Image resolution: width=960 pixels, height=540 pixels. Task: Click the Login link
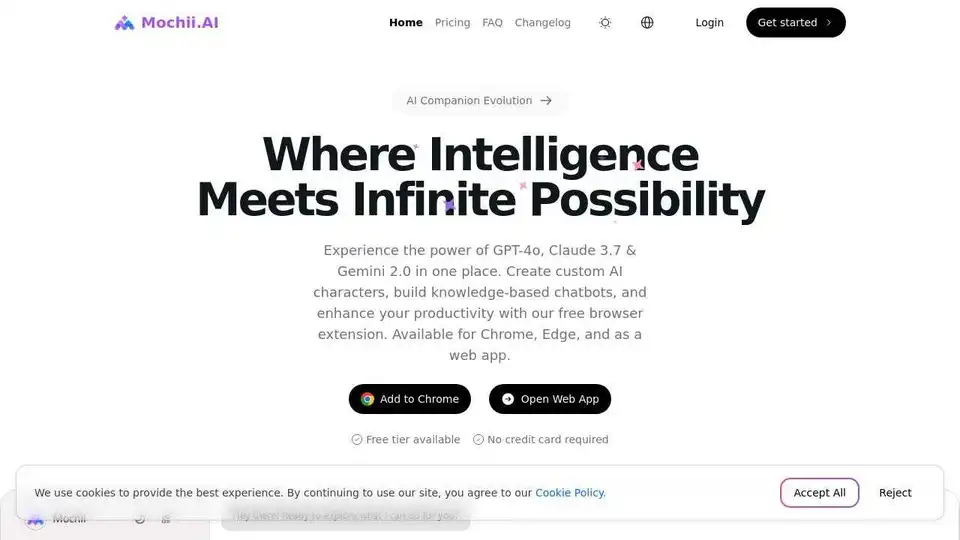pos(710,23)
